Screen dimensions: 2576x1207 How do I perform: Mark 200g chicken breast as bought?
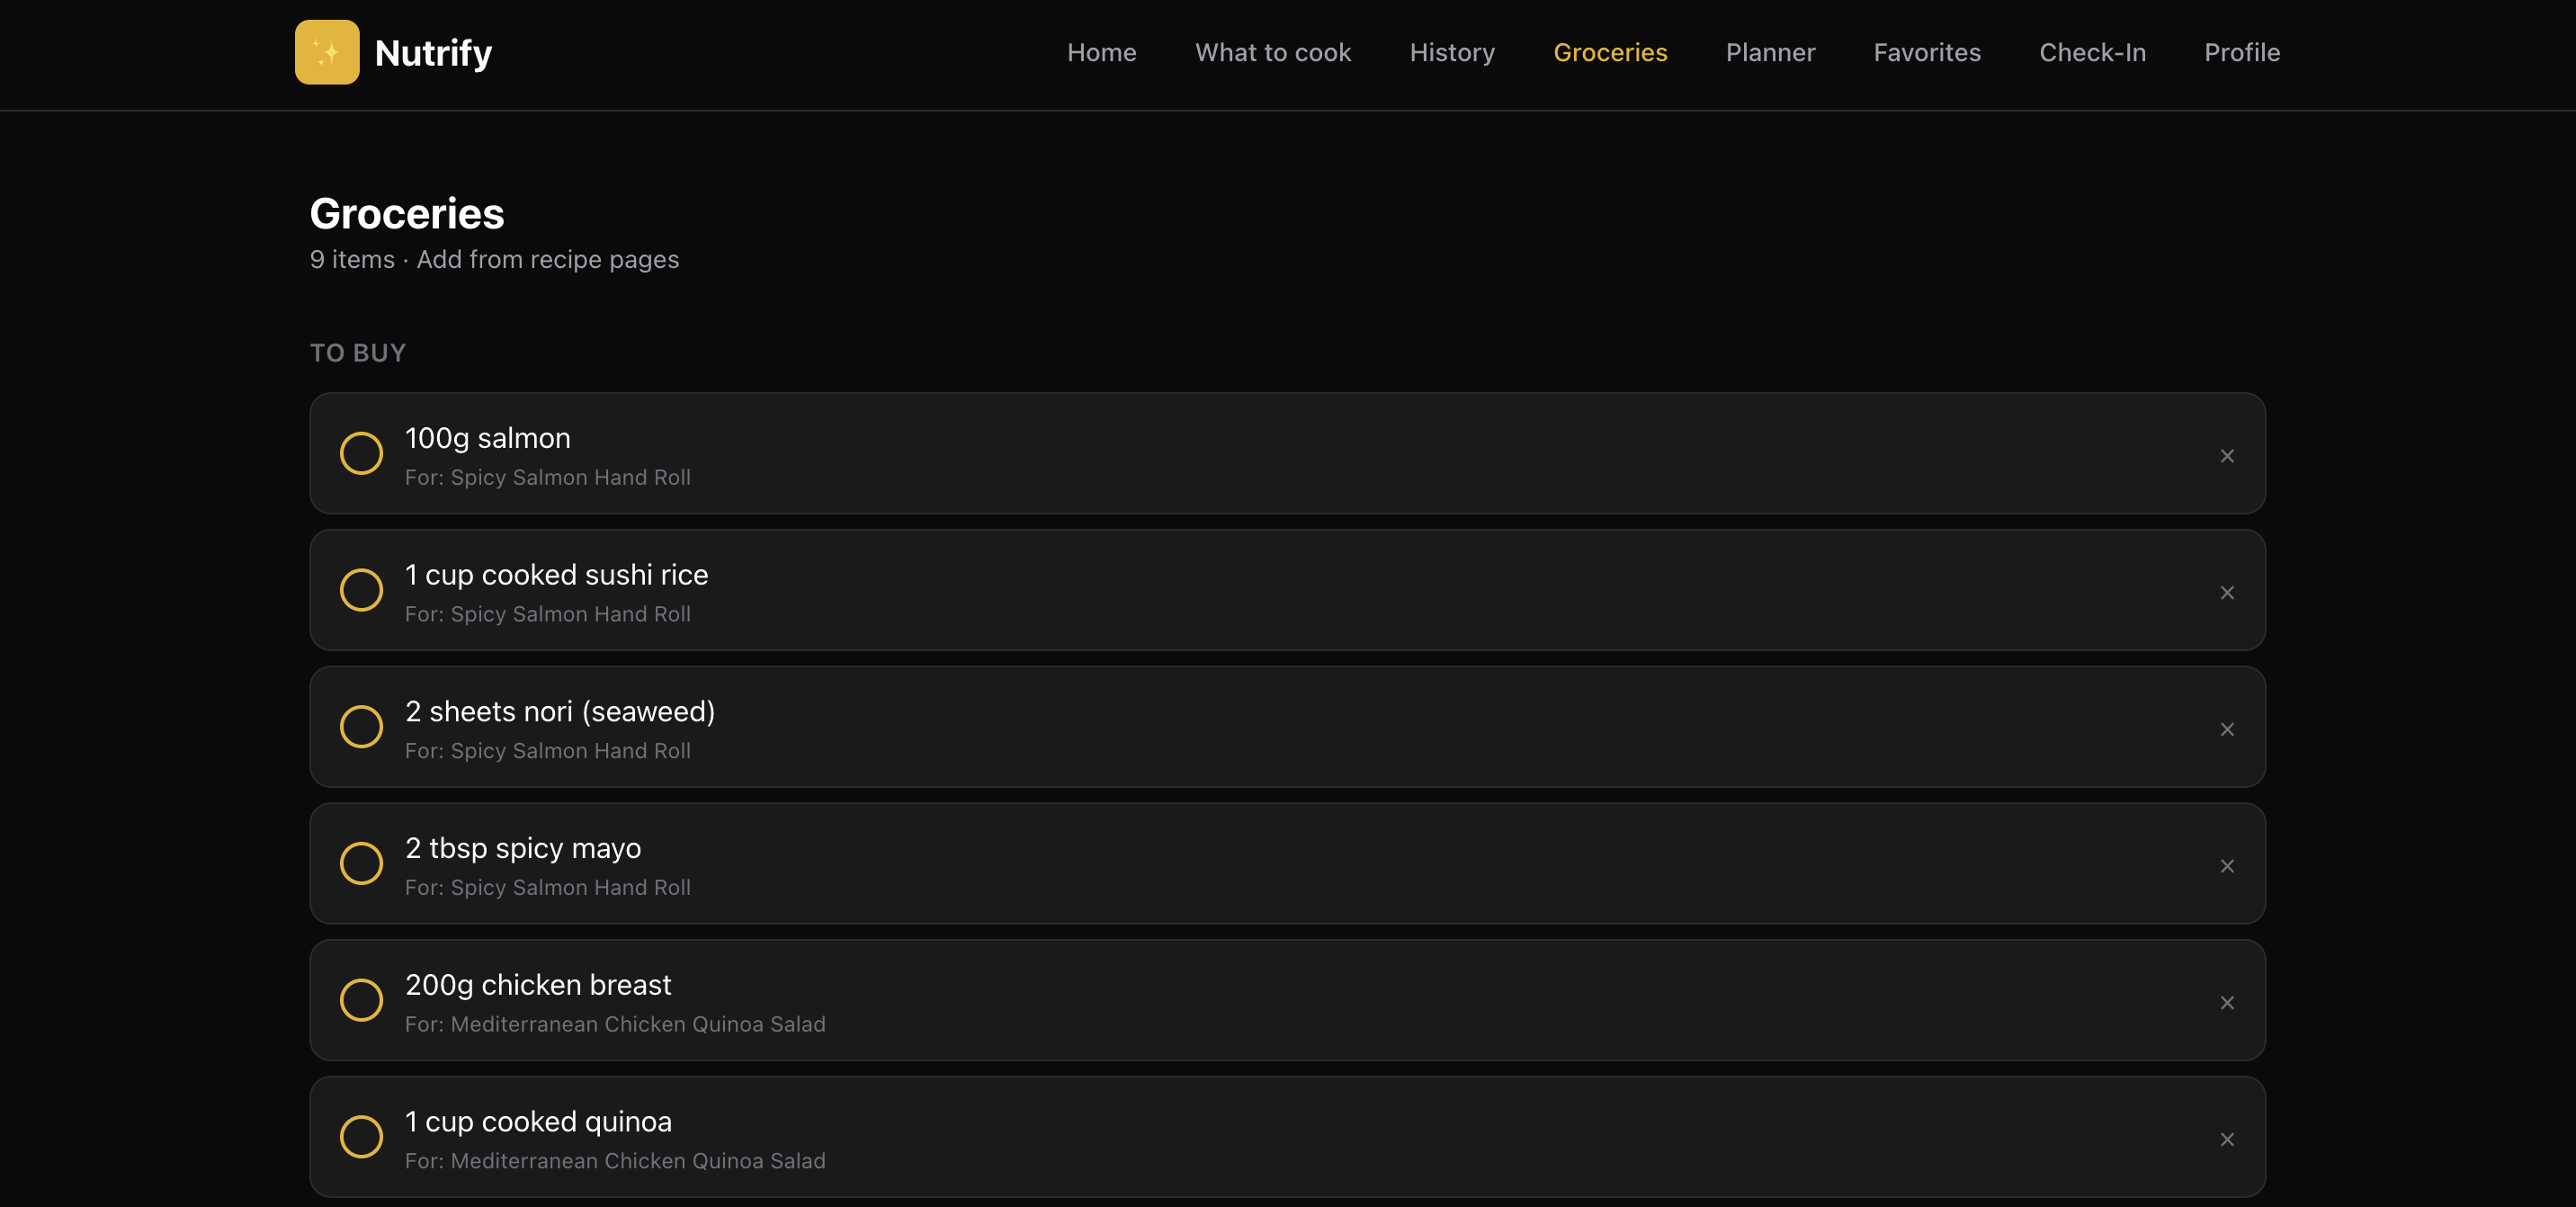pyautogui.click(x=361, y=1000)
